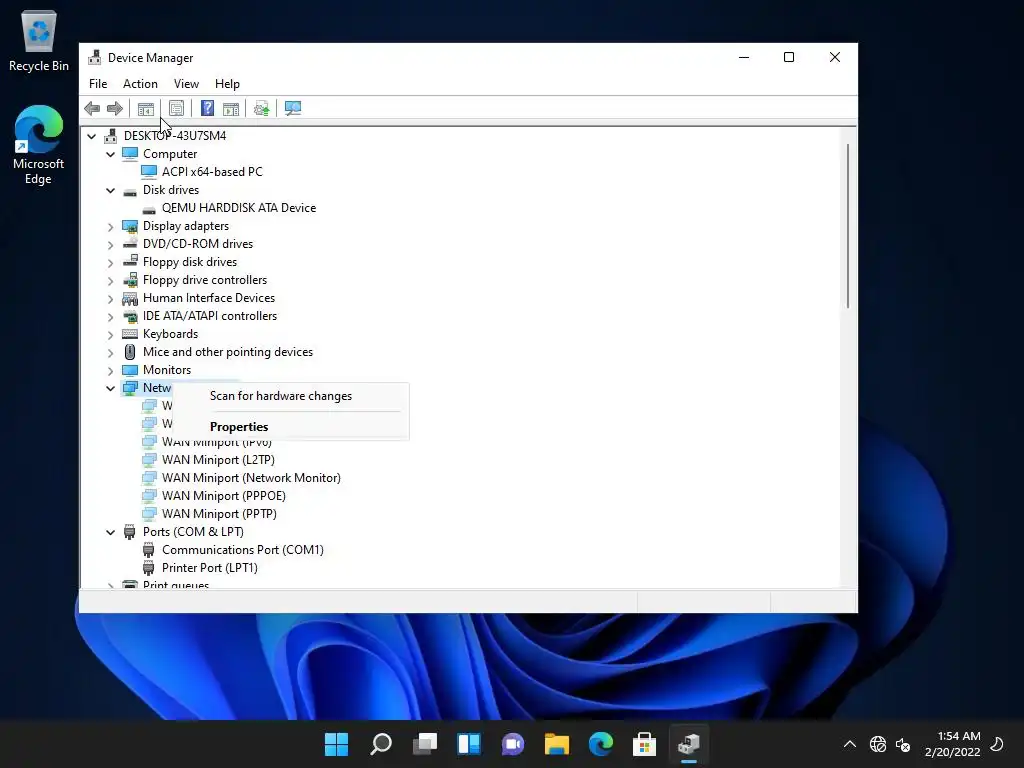Image resolution: width=1024 pixels, height=768 pixels.
Task: Open the Recycle Bin desktop icon
Action: (x=39, y=40)
